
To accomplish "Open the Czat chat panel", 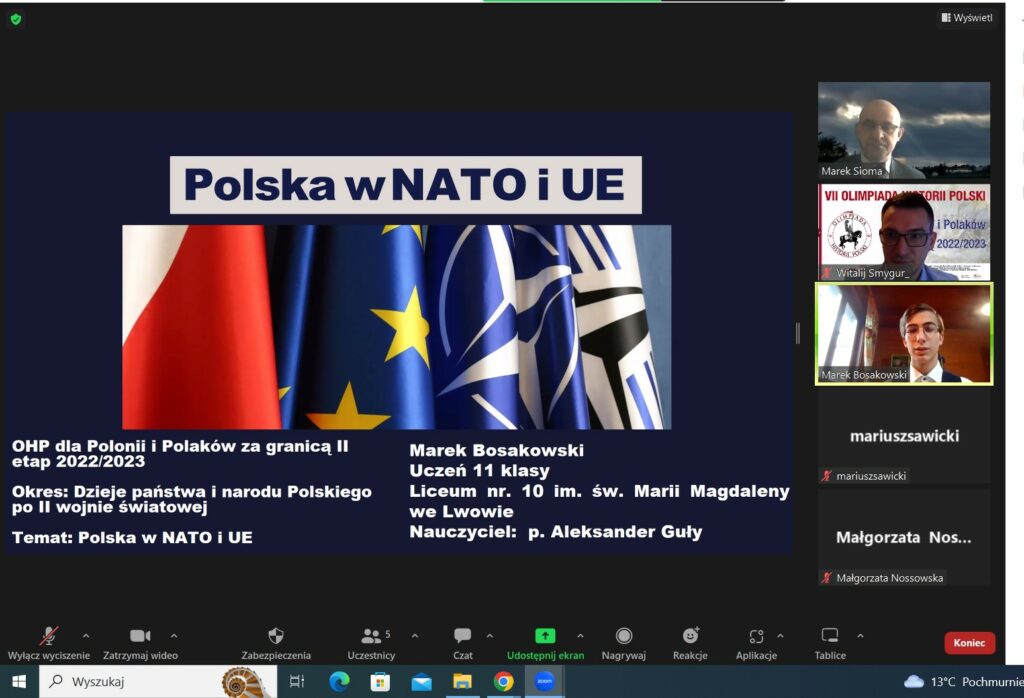I will click(462, 637).
